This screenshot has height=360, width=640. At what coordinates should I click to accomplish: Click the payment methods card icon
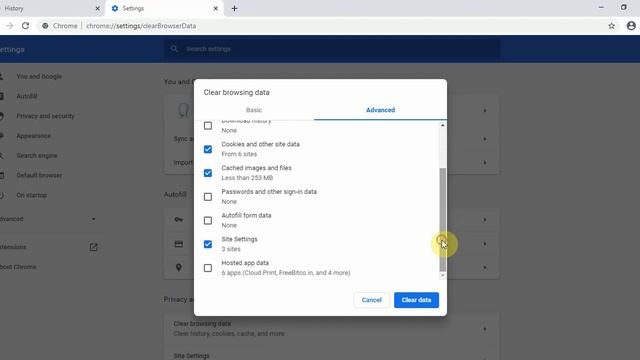tap(179, 244)
